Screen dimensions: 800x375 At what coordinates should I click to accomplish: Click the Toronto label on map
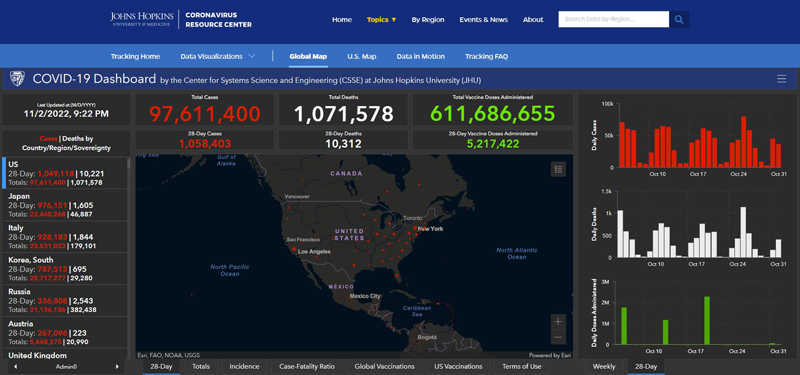(x=413, y=218)
